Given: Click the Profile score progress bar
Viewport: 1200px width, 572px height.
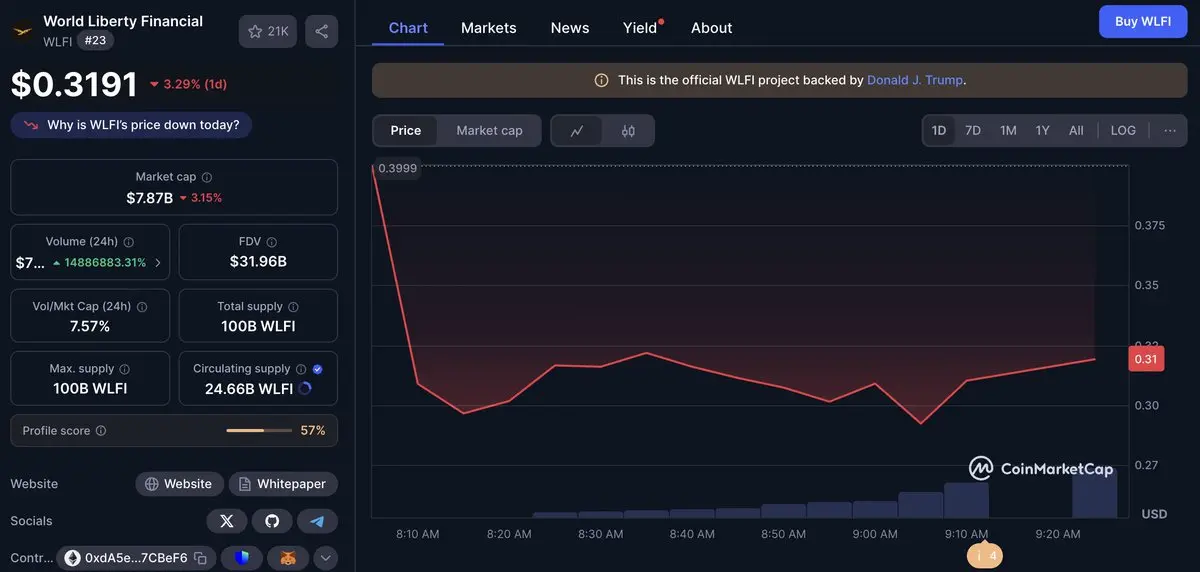Looking at the screenshot, I should tap(259, 431).
